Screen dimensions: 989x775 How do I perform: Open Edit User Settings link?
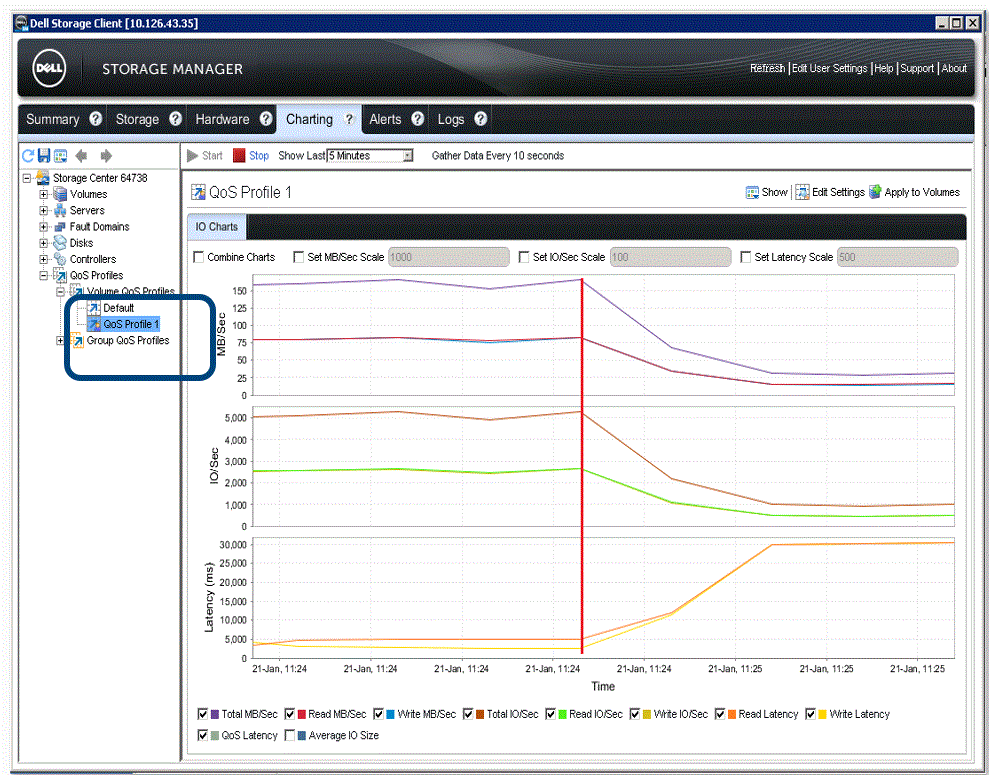tap(829, 68)
